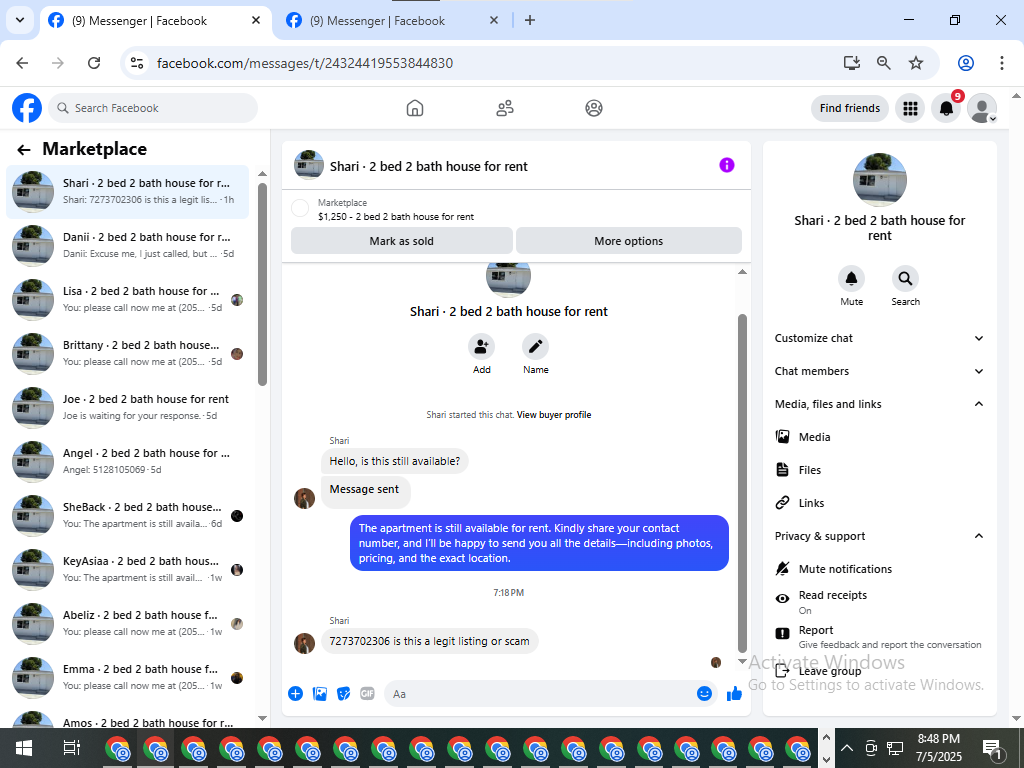This screenshot has width=1024, height=768.
Task: Attach a photo with the image icon
Action: point(319,694)
